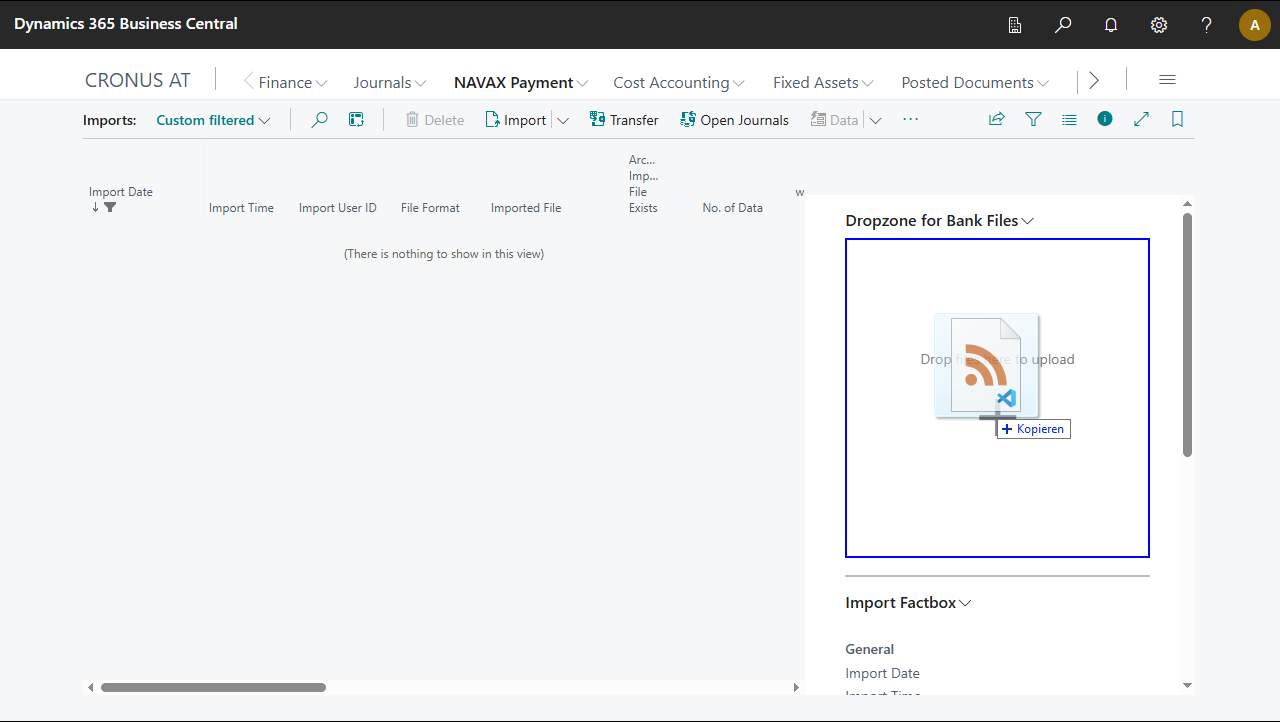
Task: Click the horizontal scrollbar right arrow
Action: point(796,687)
